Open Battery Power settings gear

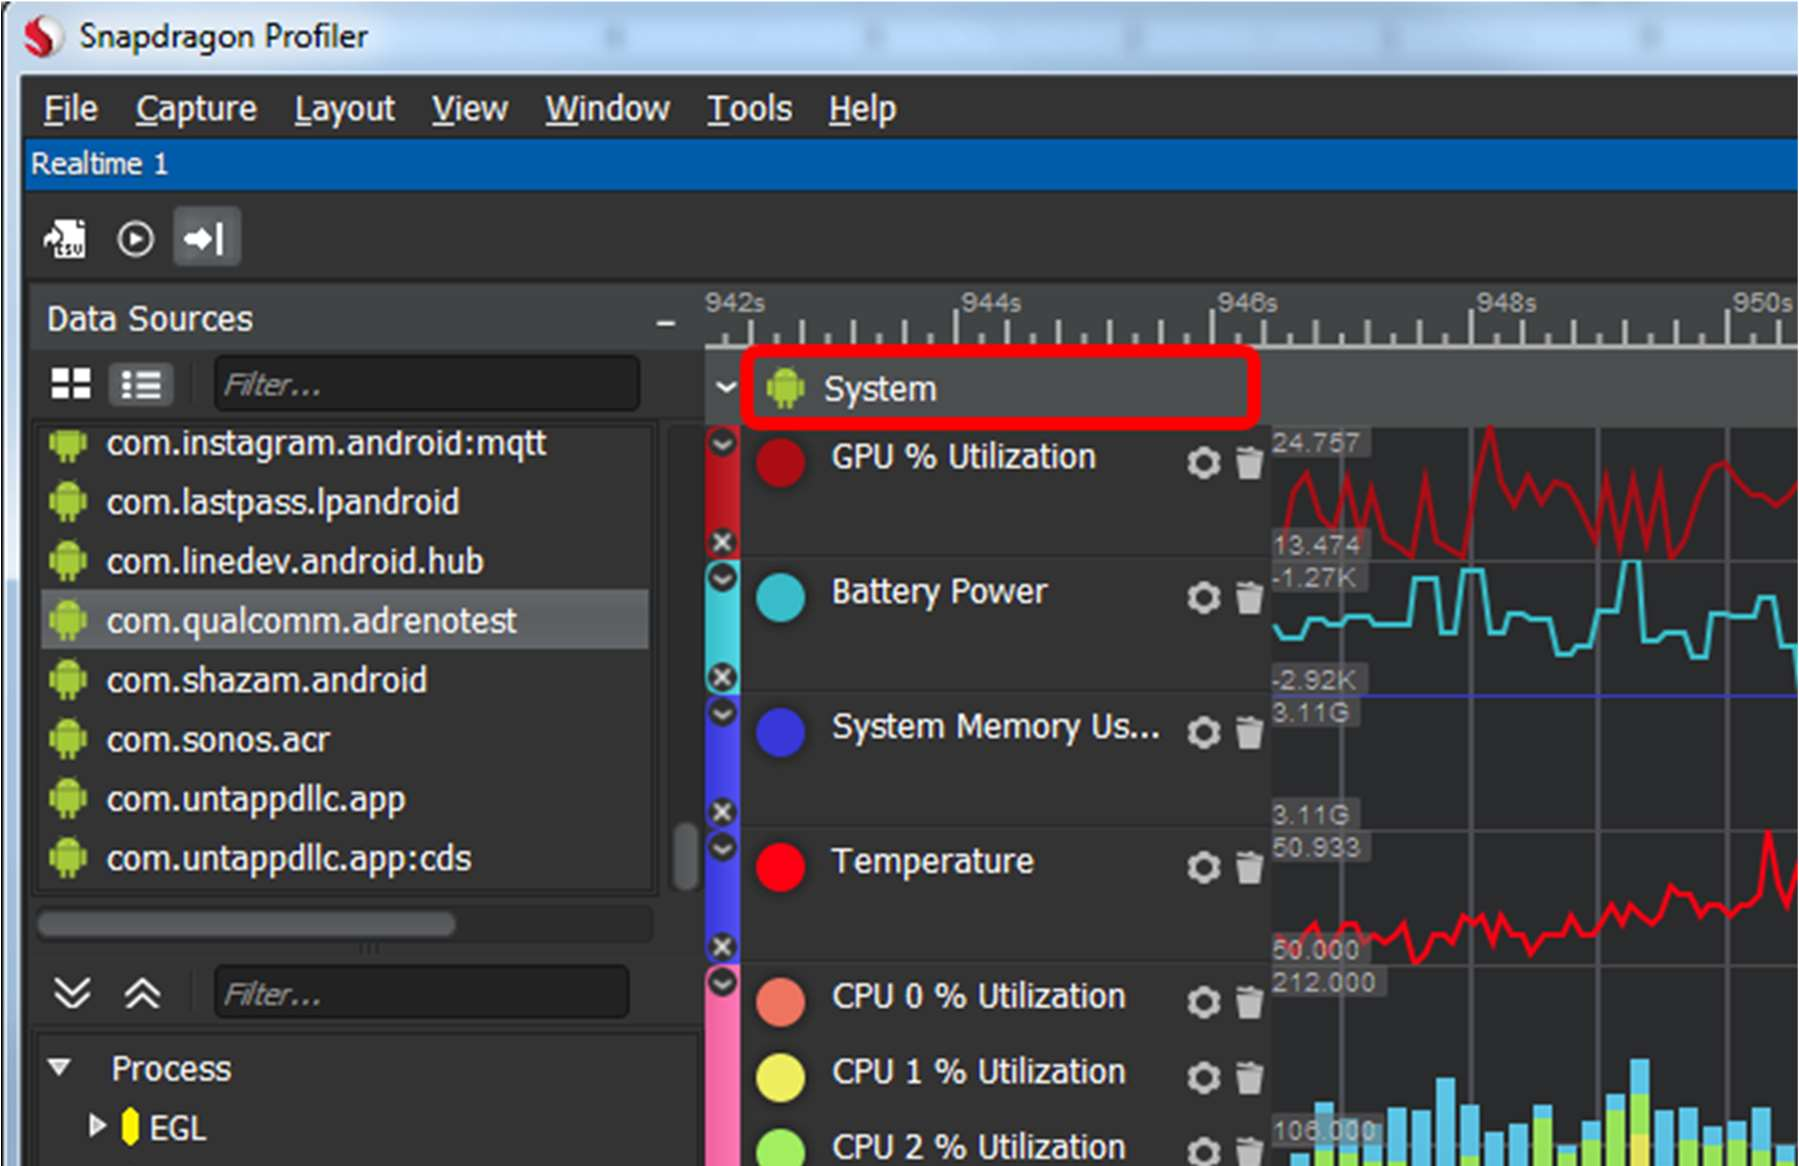[x=1203, y=597]
